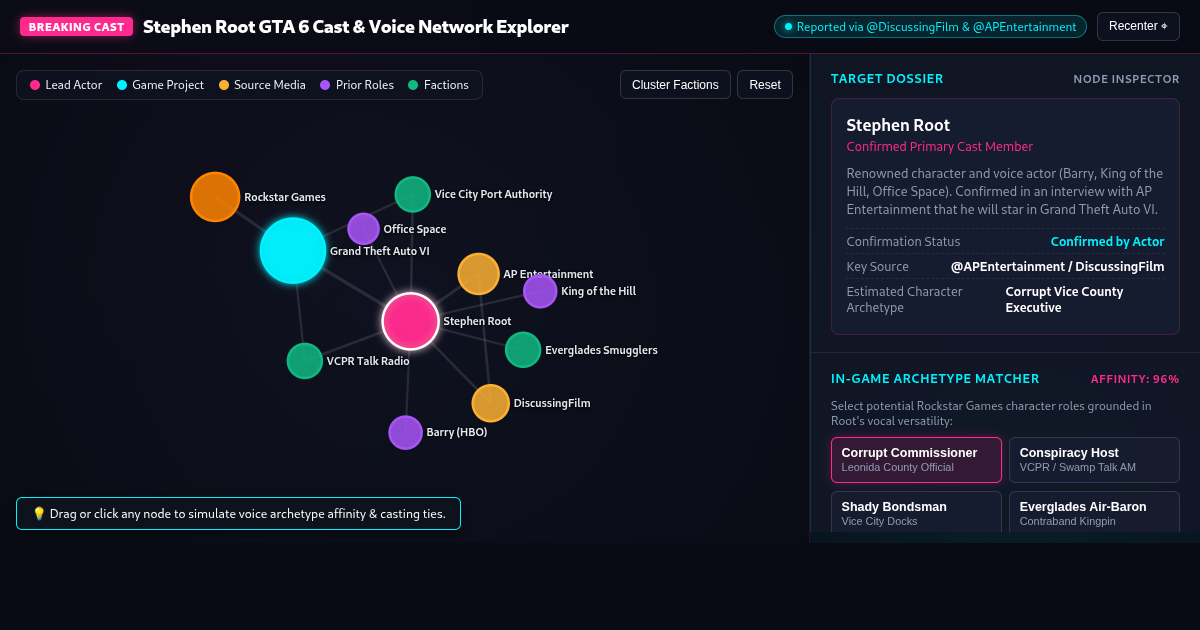Click the Key Source label
Screen dimensions: 1200x630
(877, 267)
